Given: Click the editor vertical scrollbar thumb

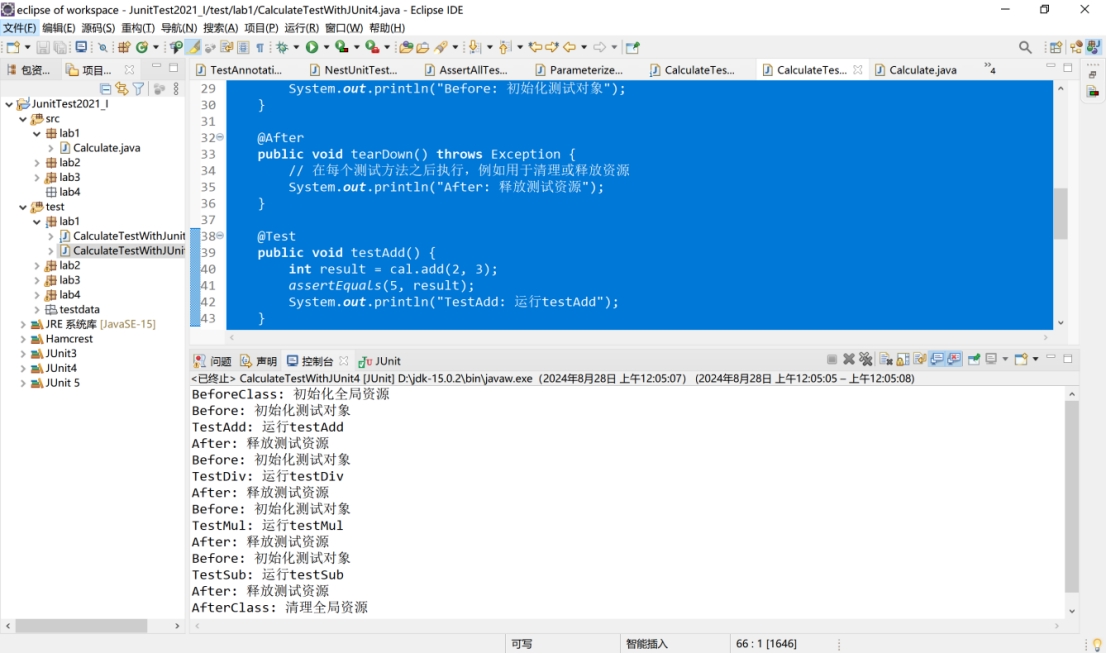Looking at the screenshot, I should pyautogui.click(x=1060, y=214).
